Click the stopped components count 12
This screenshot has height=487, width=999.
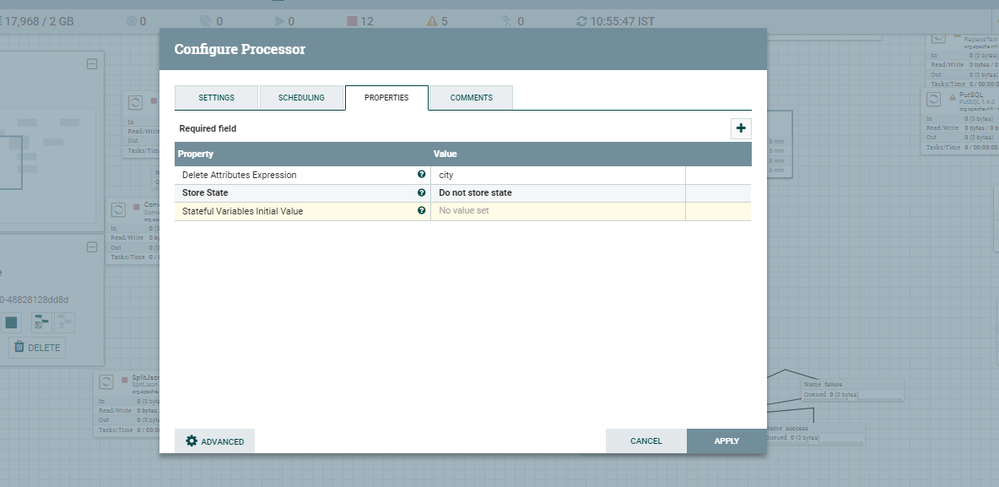pos(360,21)
